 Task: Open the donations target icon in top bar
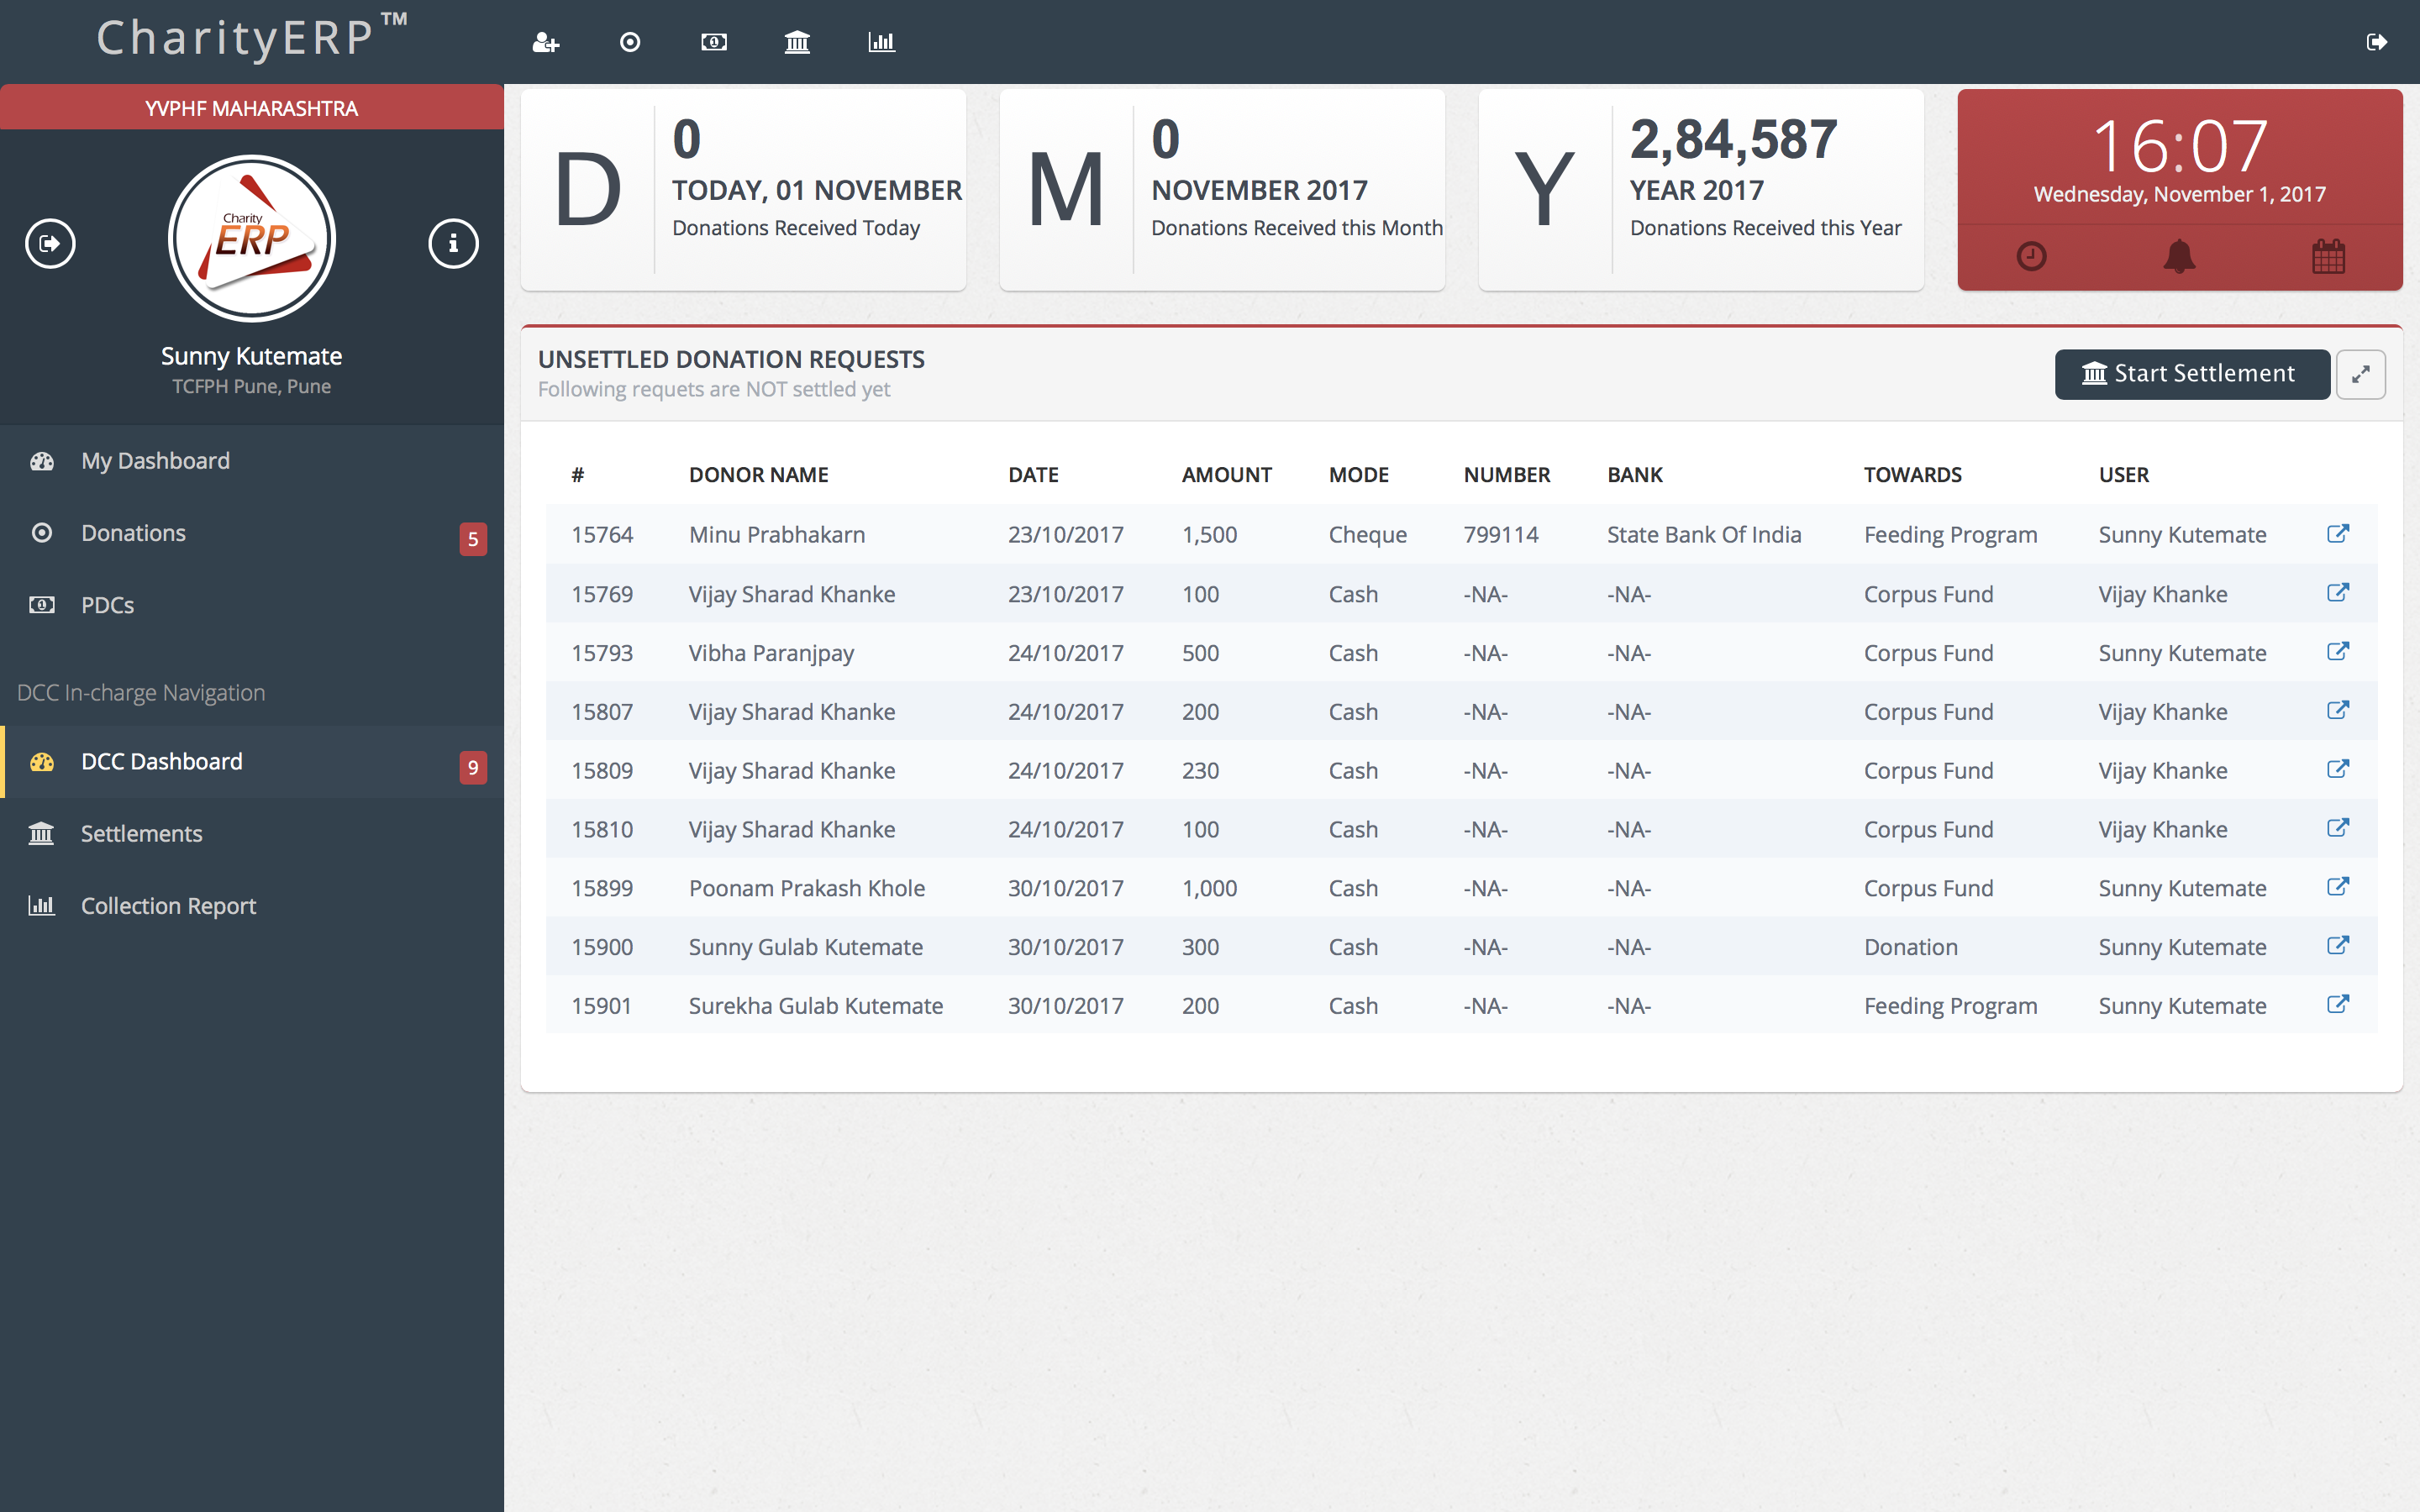point(630,42)
